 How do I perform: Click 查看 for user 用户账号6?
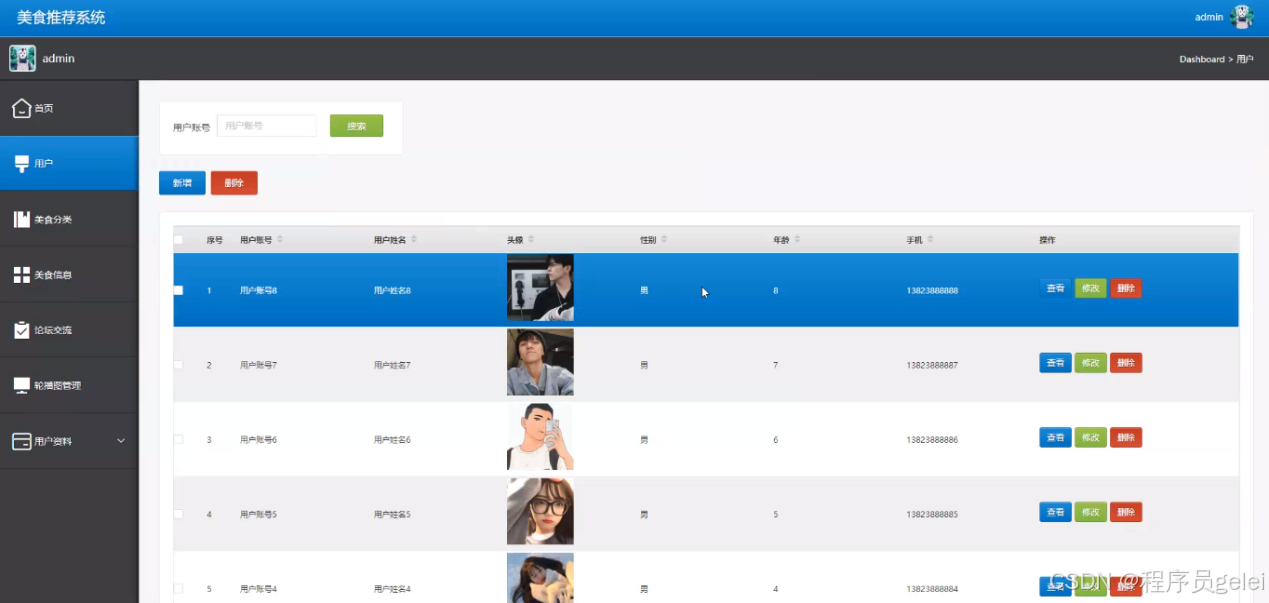point(1055,437)
